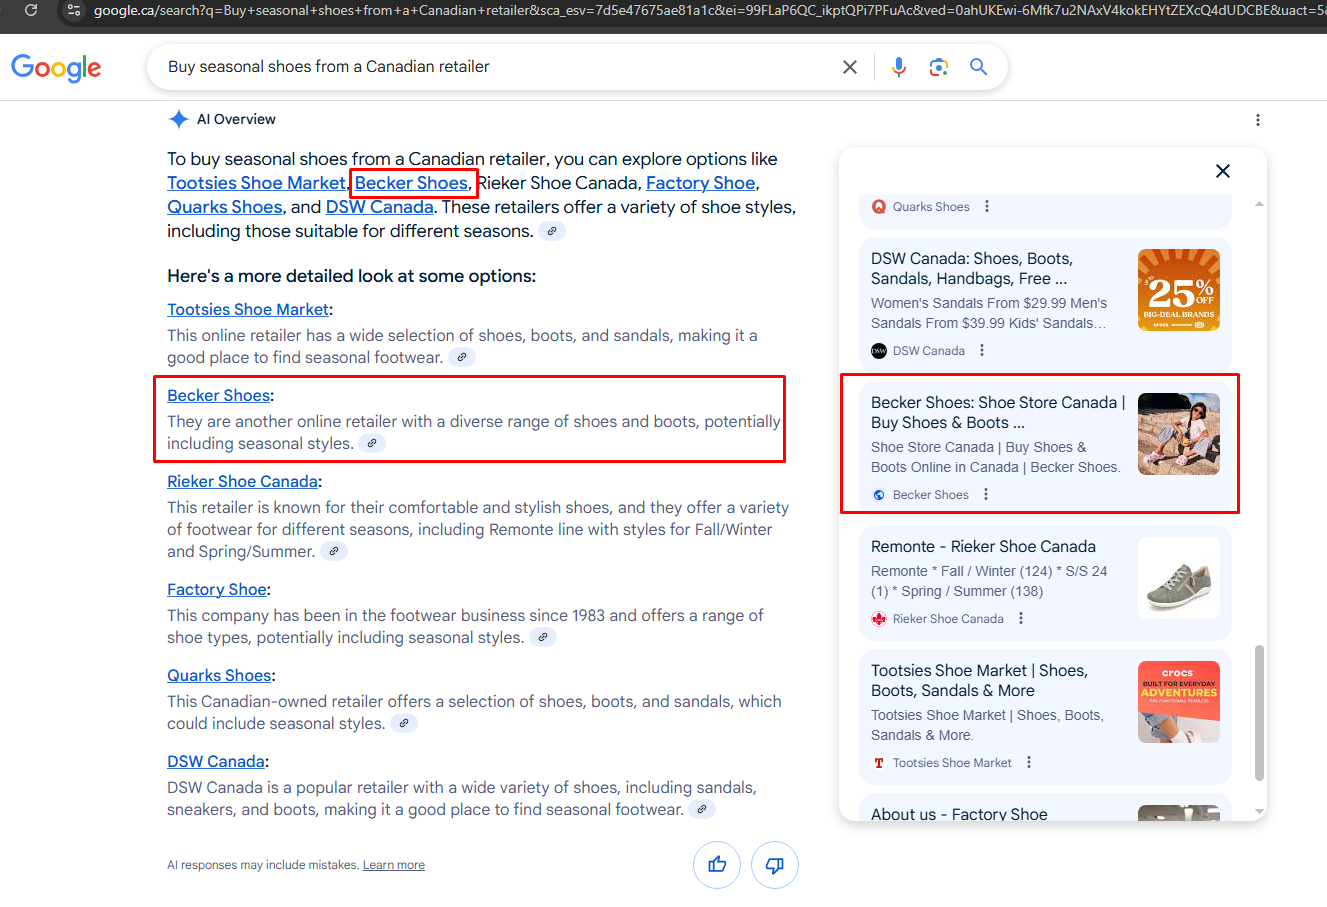Screen dimensions: 1327x907
Task: Open options menu beside Tootsies Shoe Market source
Action: tap(1029, 762)
